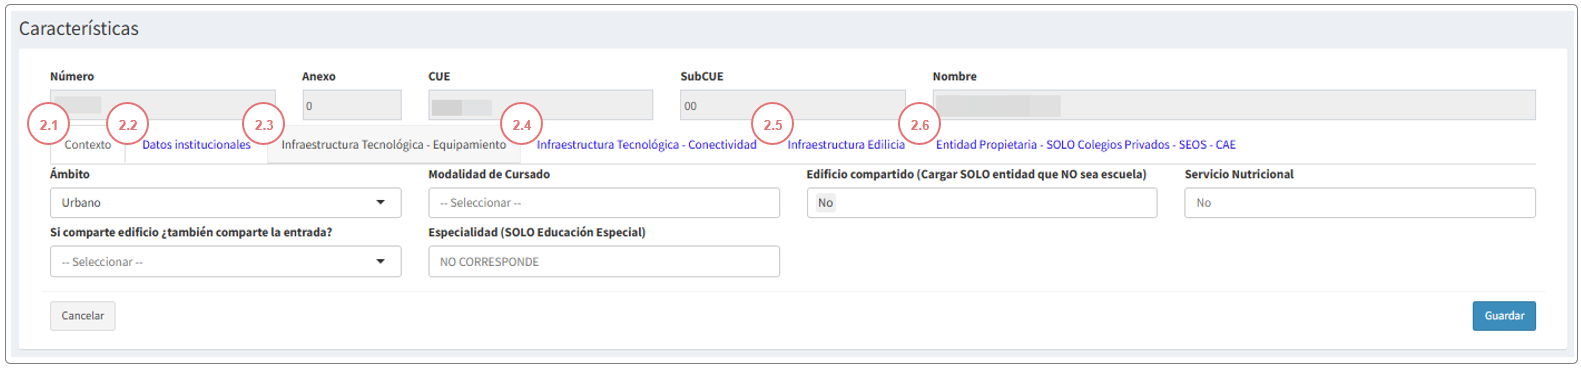Save the form with Guardar
Viewport: 1581px width, 368px height.
tap(1504, 316)
